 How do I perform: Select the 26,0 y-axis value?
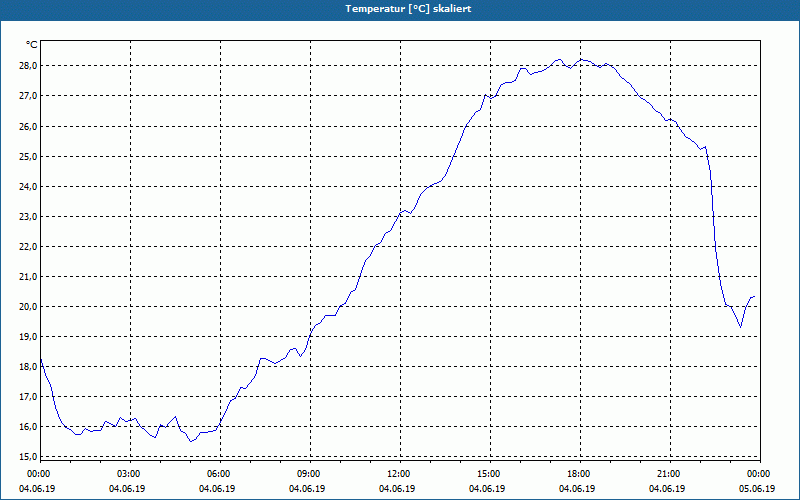[29, 126]
